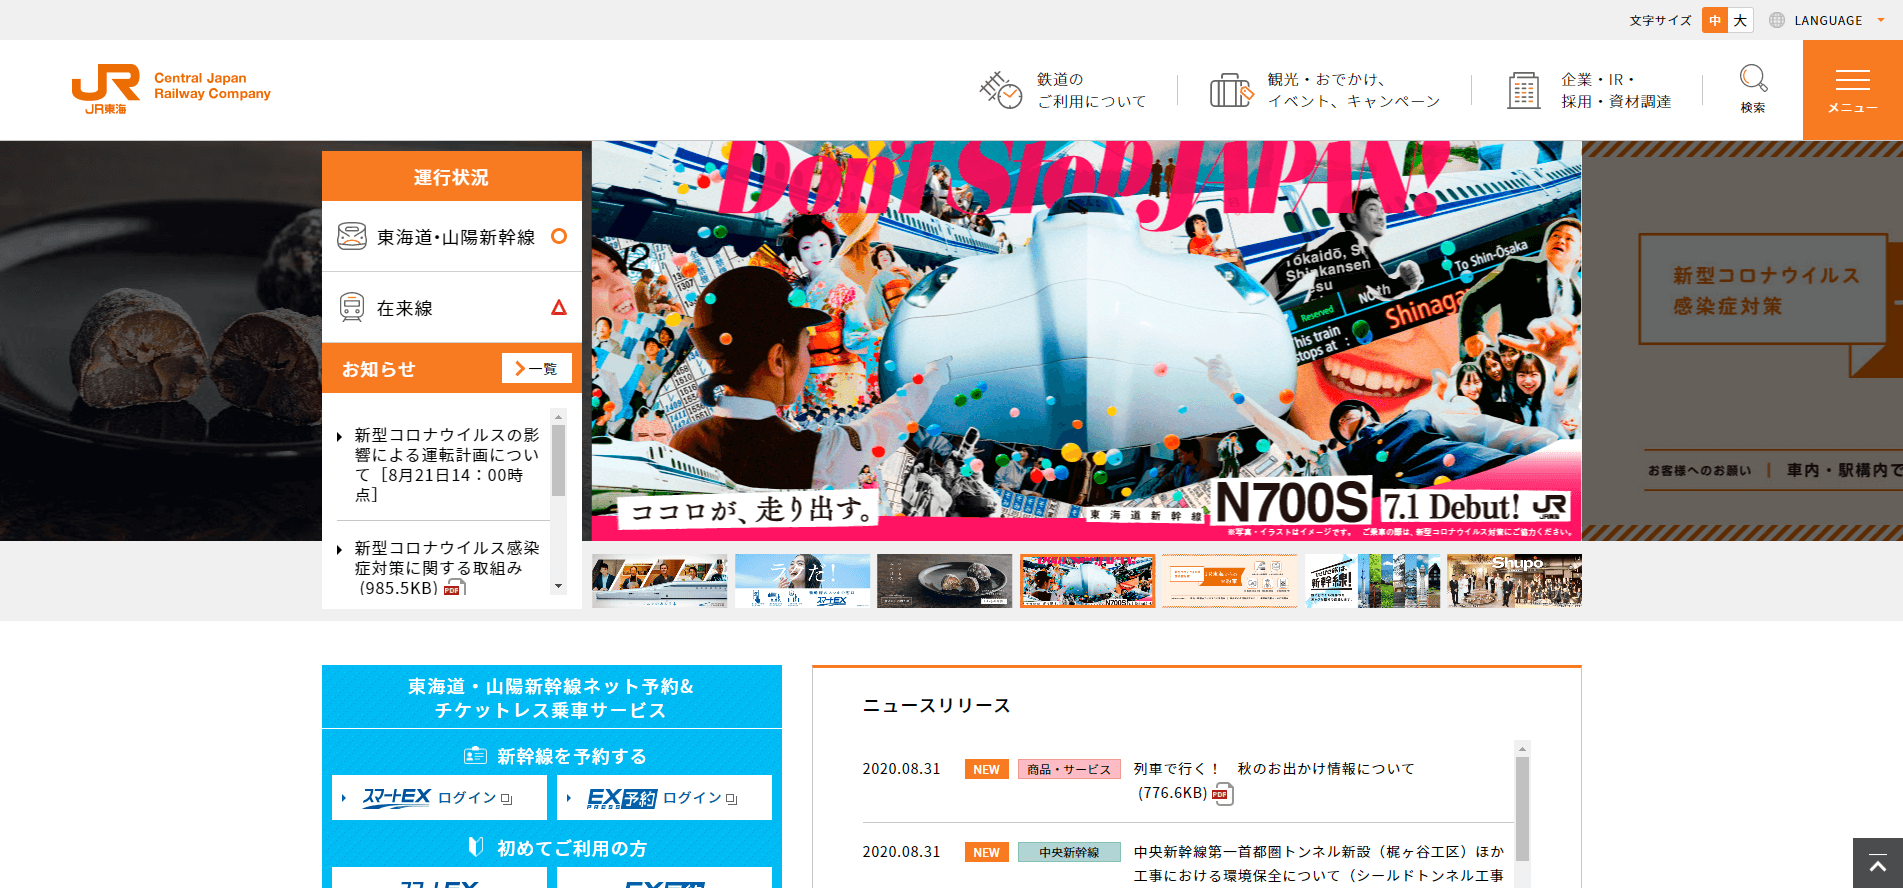Screen dimensions: 1903x888
Task: Open PDF icon next to 985.5KB notice
Action: (x=455, y=588)
